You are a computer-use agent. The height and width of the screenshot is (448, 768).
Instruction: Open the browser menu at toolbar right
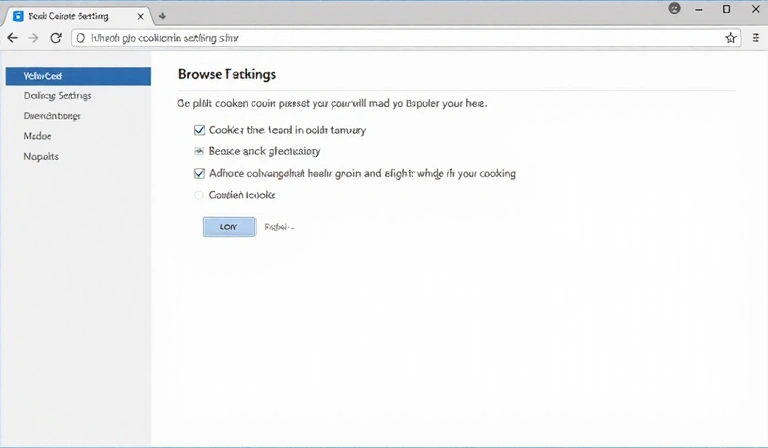click(x=755, y=38)
